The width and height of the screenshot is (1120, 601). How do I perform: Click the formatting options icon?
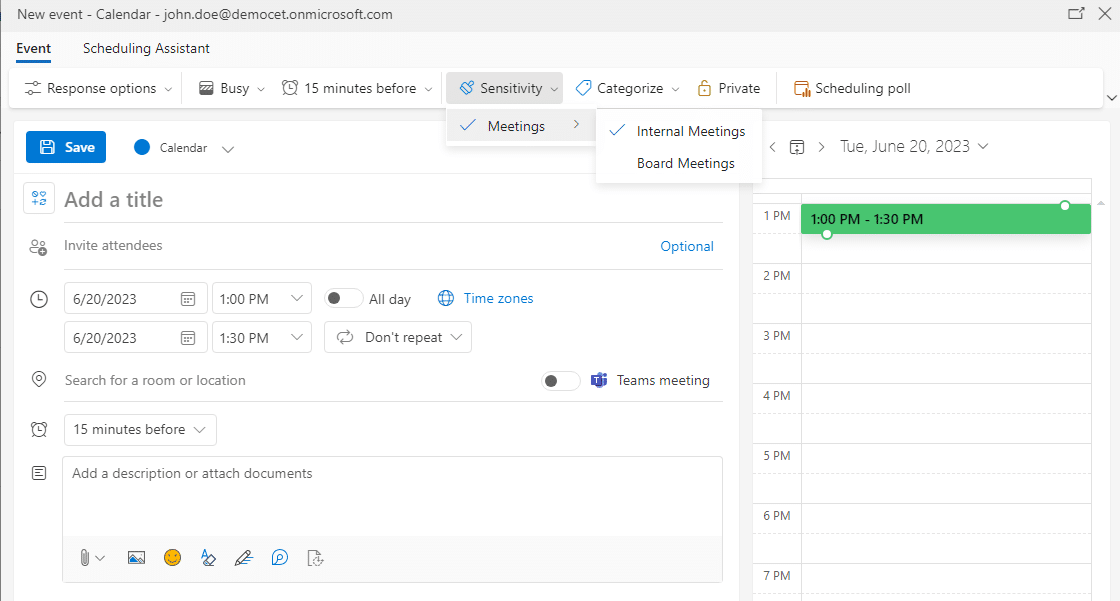[x=208, y=558]
